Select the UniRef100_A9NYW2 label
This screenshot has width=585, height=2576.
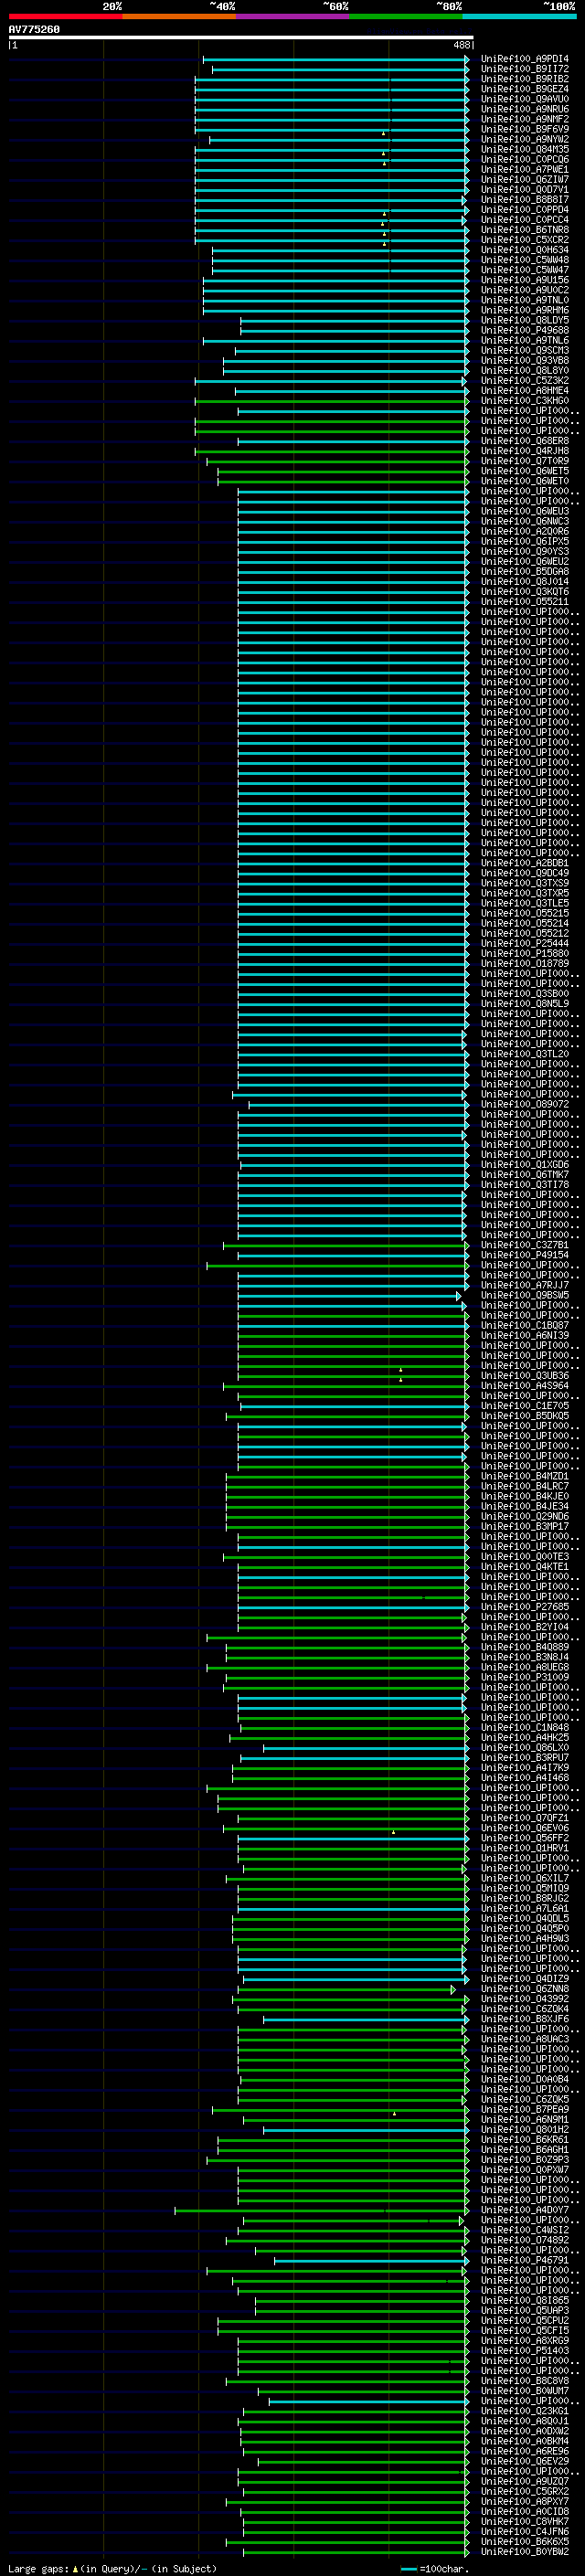[524, 139]
